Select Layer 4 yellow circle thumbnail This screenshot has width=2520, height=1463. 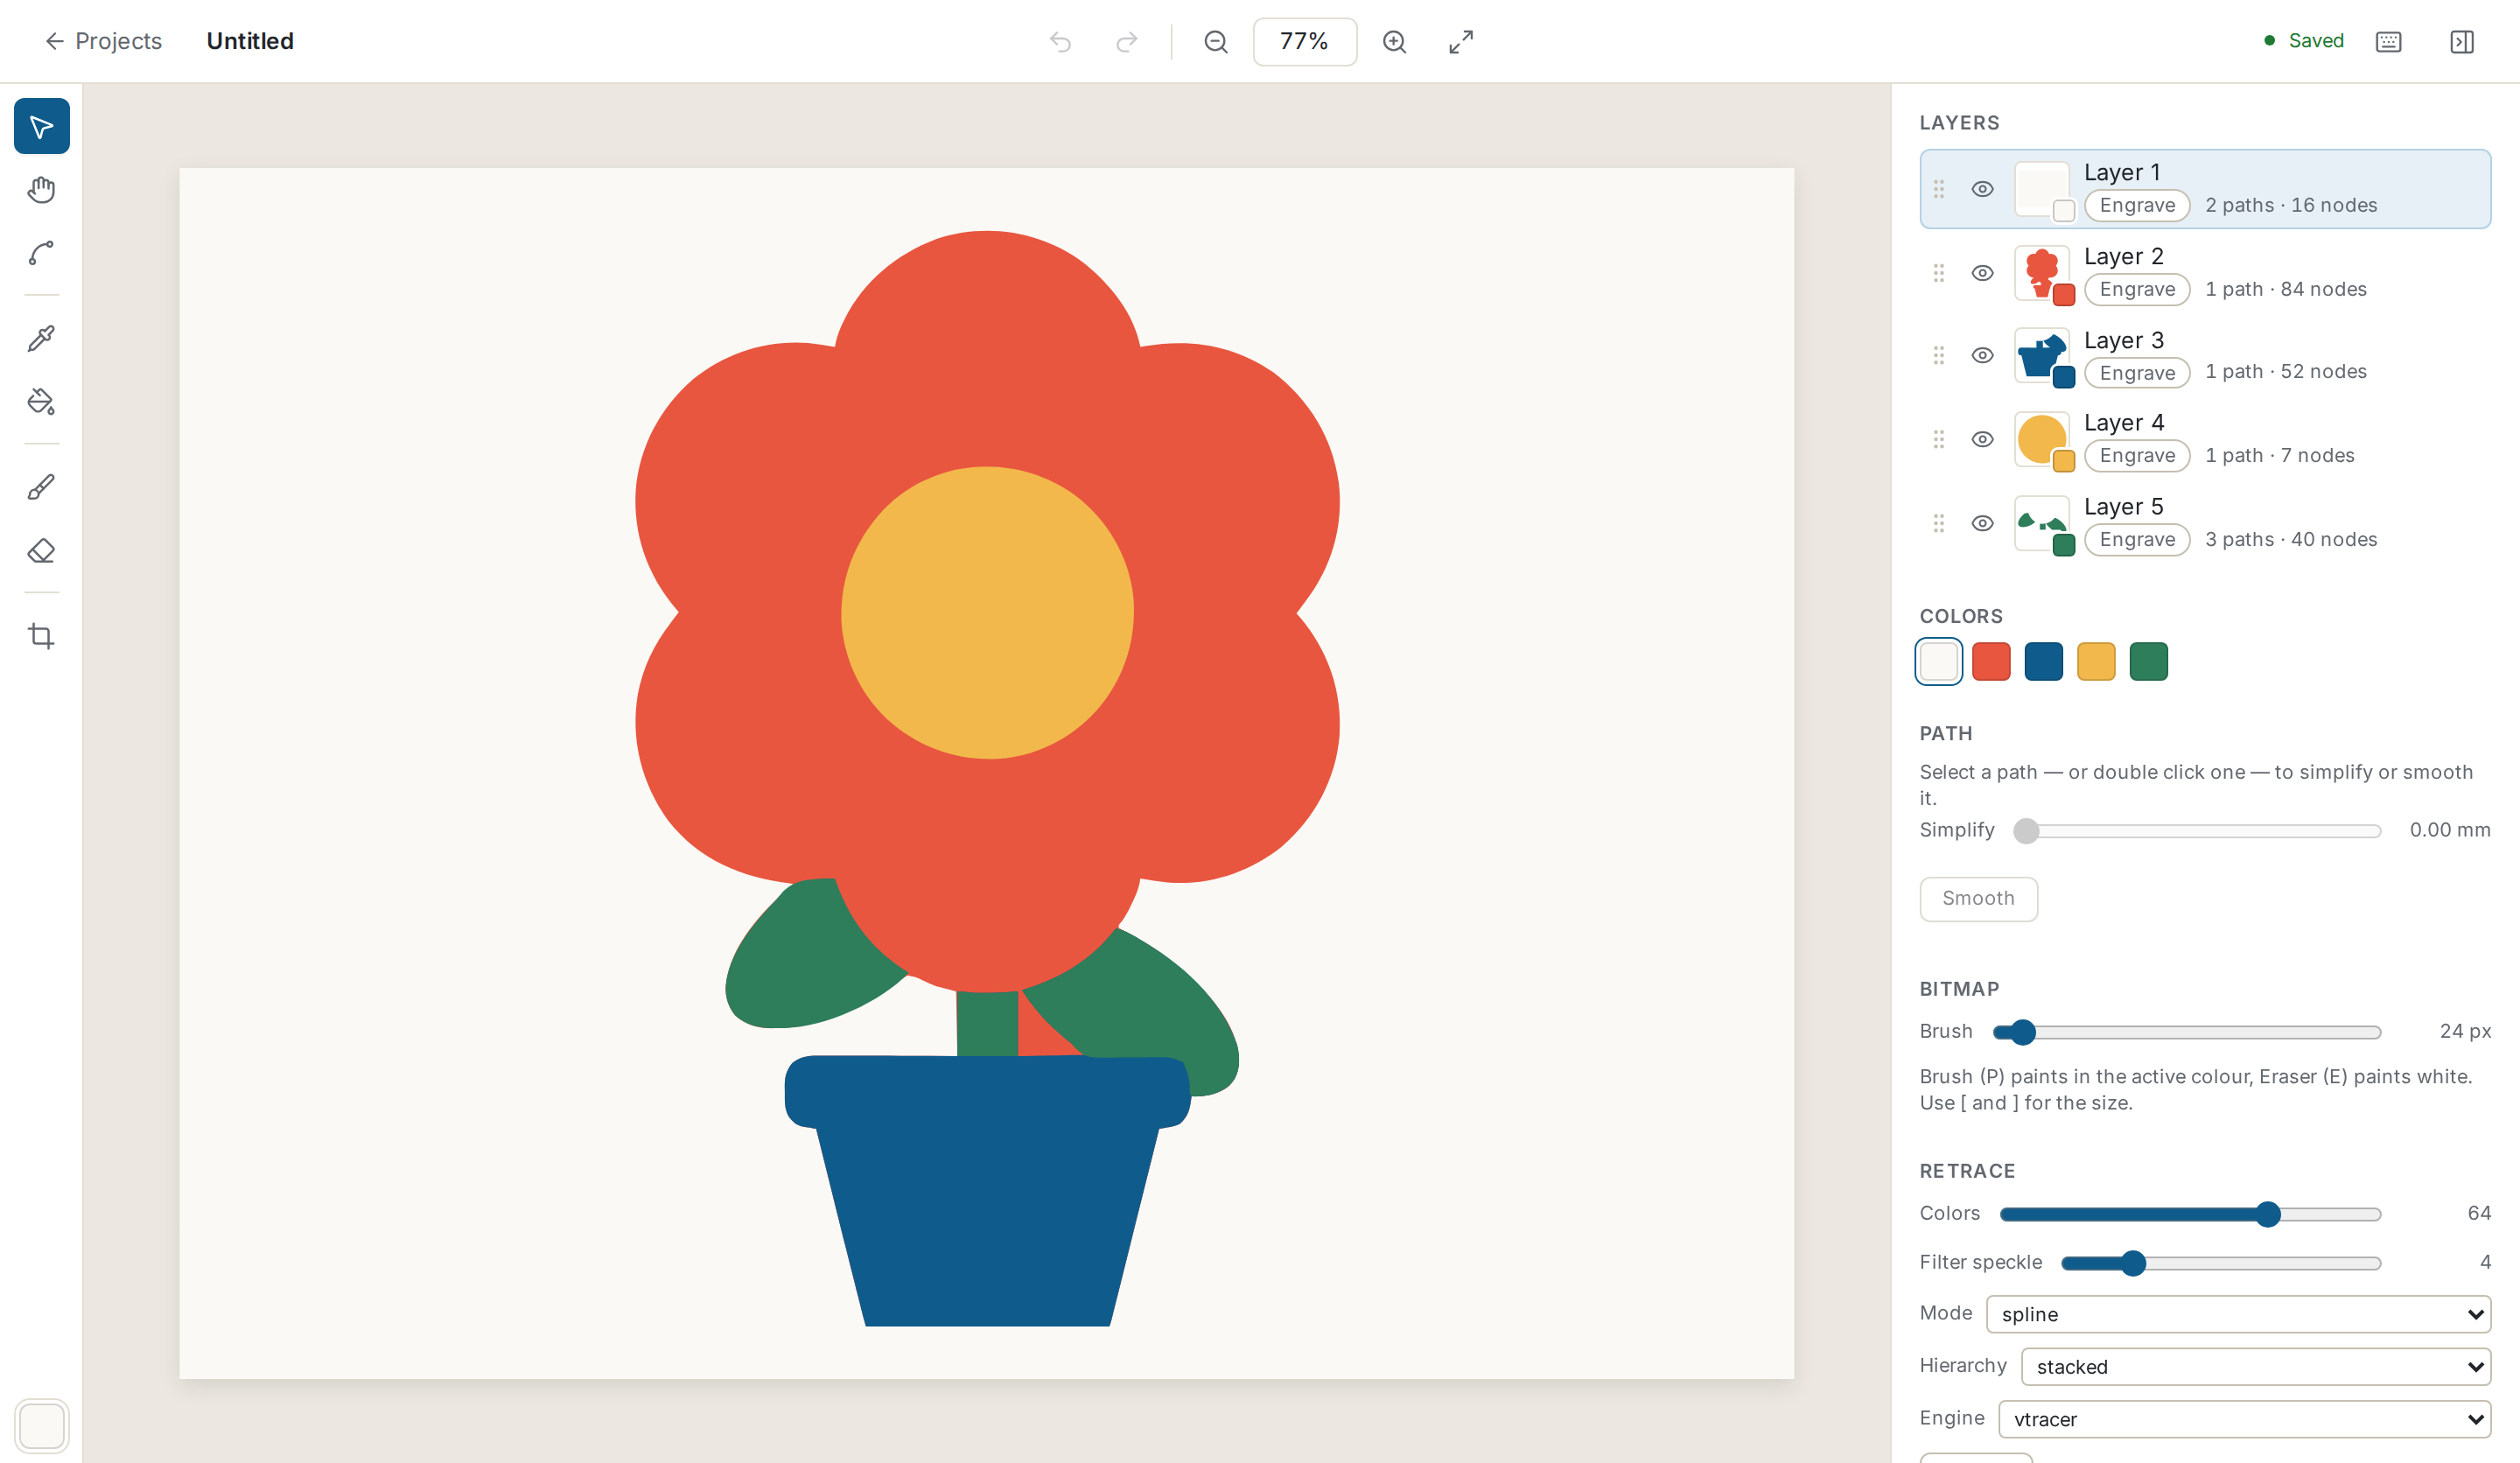point(2042,439)
